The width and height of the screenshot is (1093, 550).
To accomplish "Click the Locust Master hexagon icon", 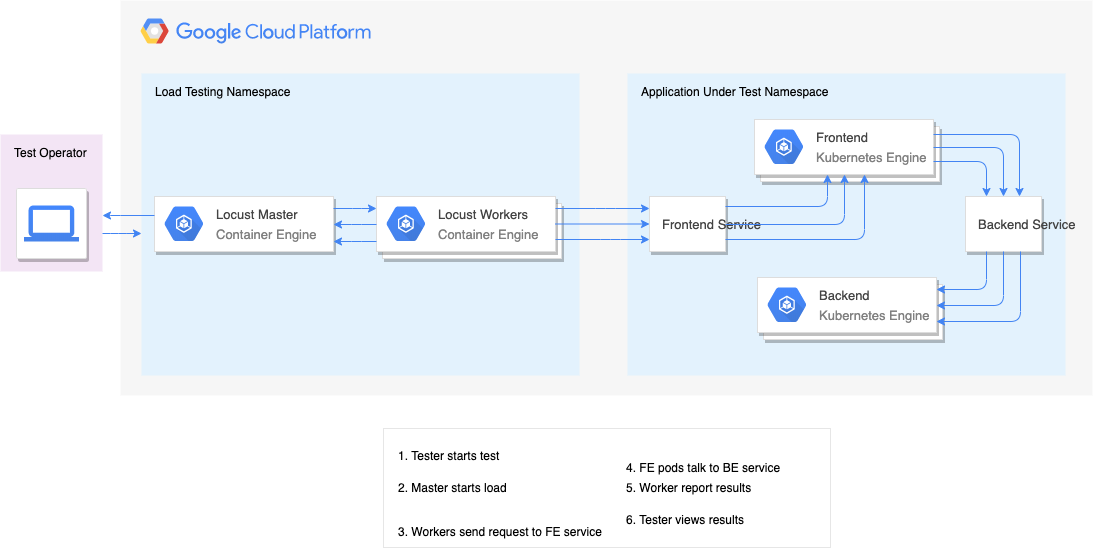I will (184, 224).
